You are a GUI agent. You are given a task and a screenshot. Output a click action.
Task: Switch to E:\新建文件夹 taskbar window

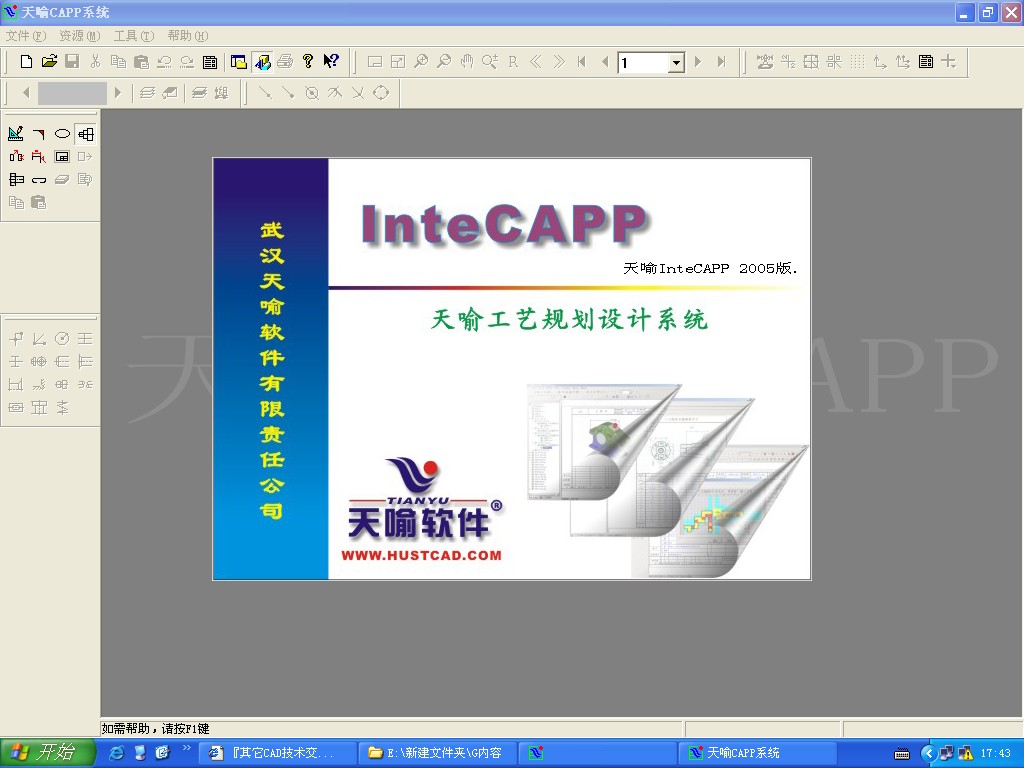click(x=438, y=753)
